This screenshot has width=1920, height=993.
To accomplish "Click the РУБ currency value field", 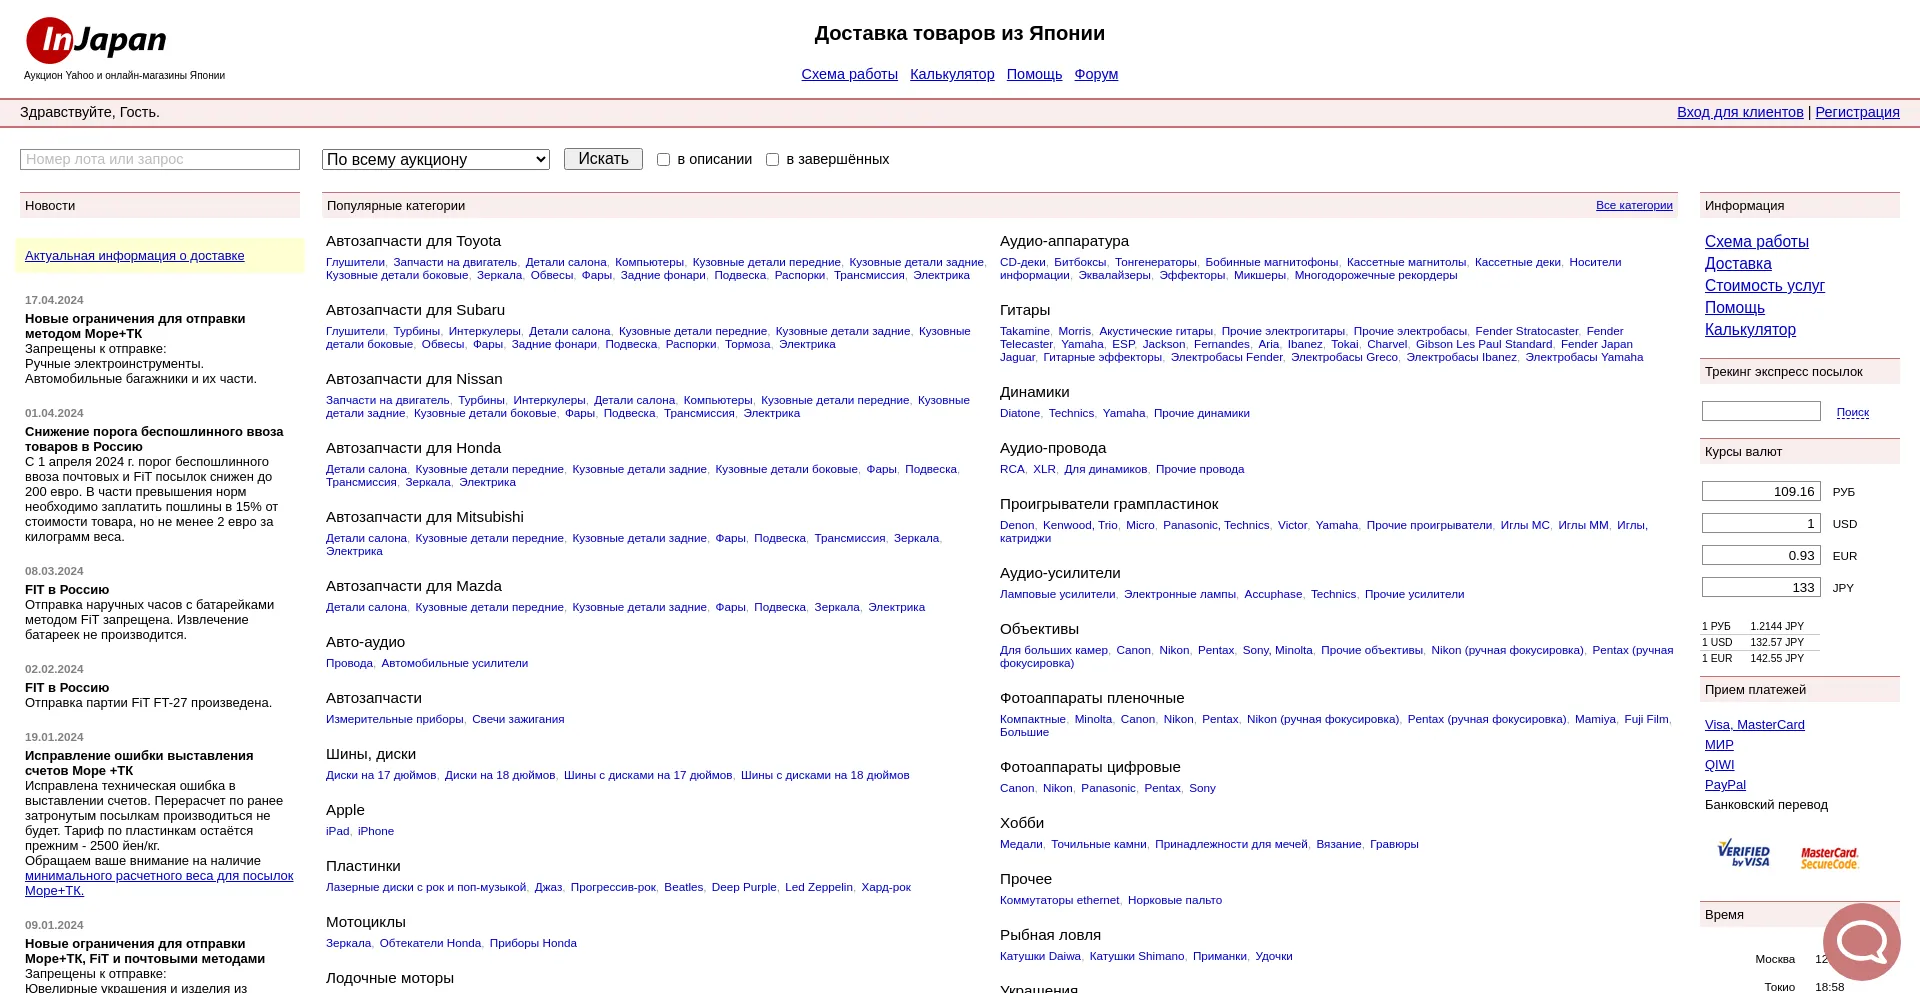I will [x=1761, y=491].
